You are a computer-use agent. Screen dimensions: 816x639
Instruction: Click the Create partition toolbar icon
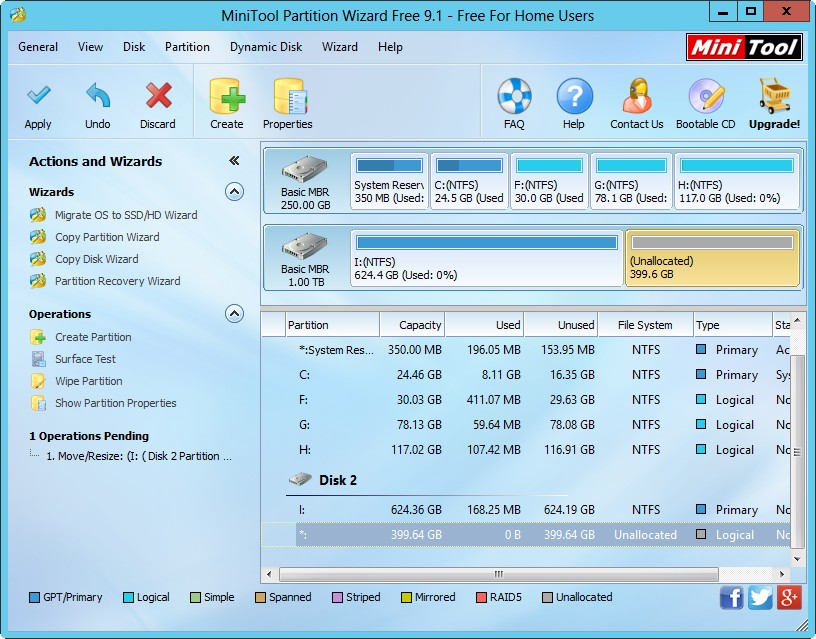[x=227, y=97]
